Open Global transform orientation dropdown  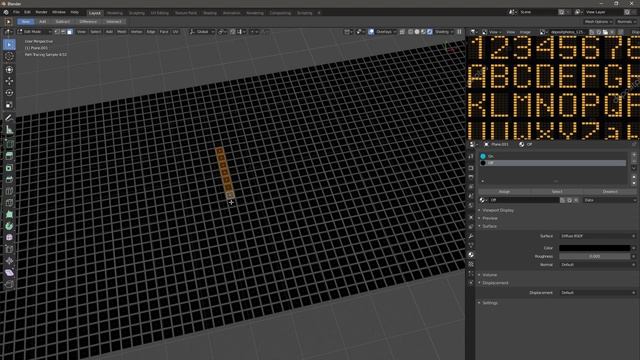coord(202,31)
